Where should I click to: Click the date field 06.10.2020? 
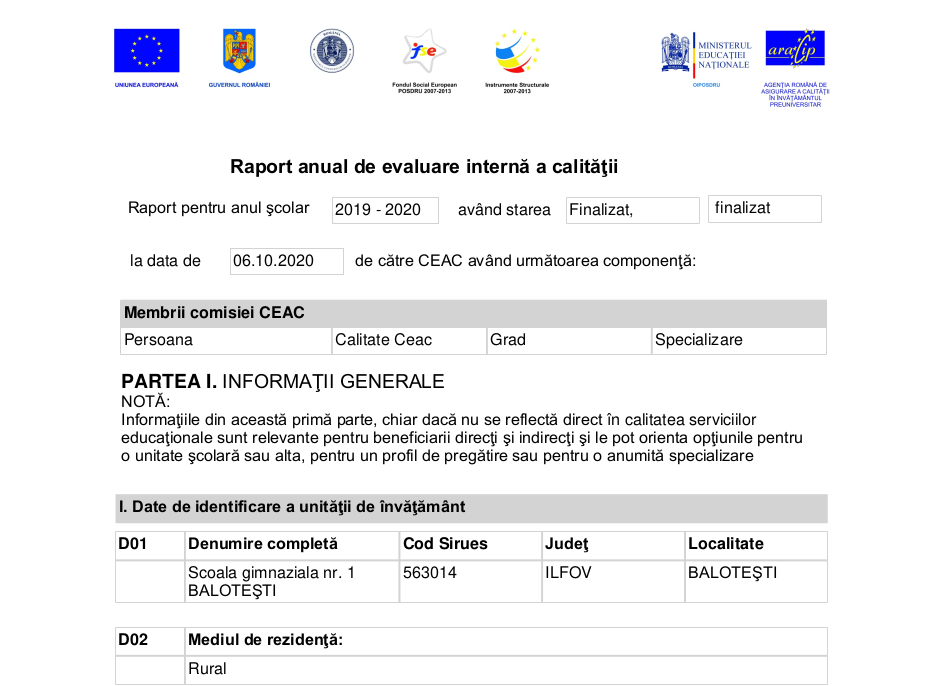[287, 261]
